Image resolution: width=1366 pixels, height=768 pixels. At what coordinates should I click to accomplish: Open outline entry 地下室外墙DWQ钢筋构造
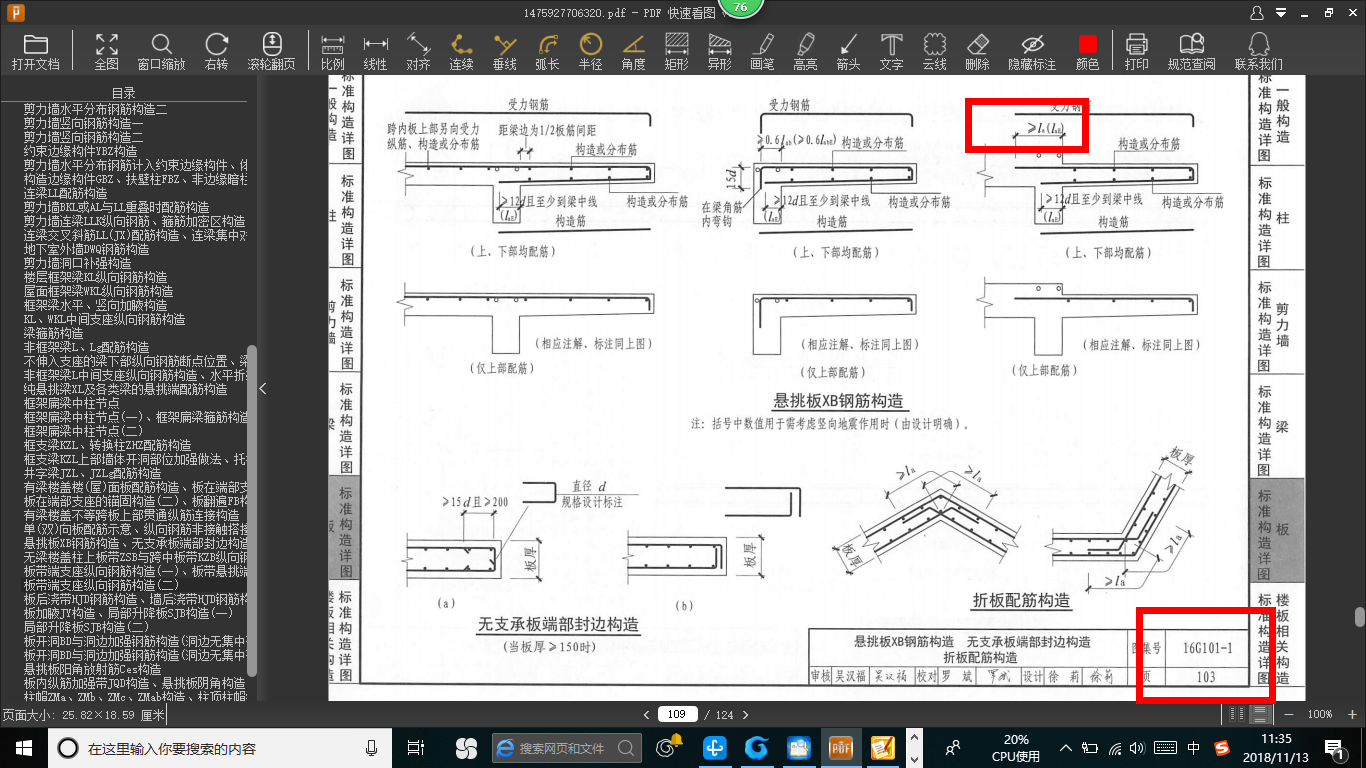86,249
